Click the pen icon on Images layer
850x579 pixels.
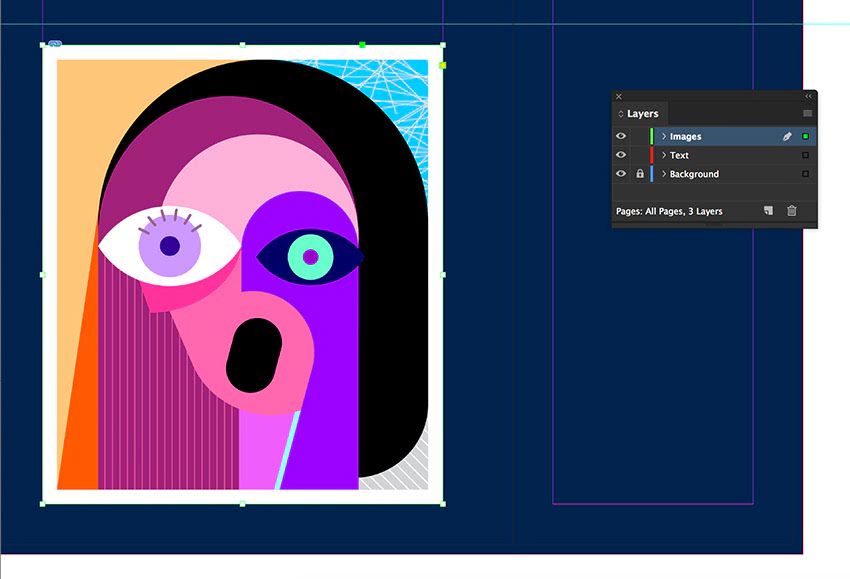787,137
